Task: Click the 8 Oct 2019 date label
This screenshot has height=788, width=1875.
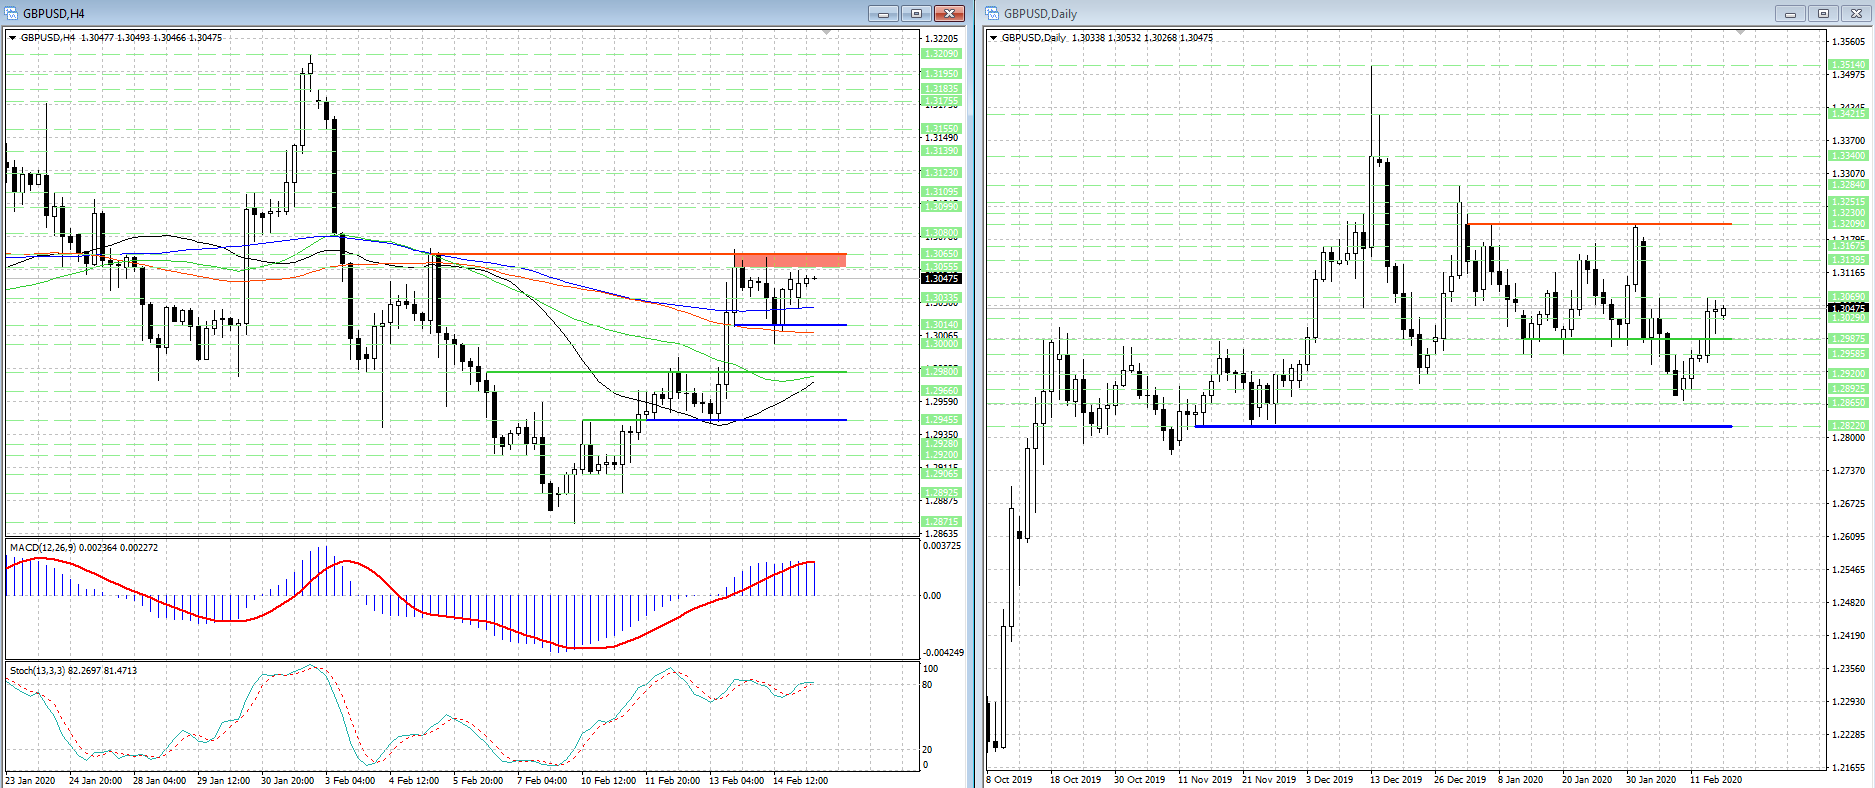Action: coord(1010,780)
